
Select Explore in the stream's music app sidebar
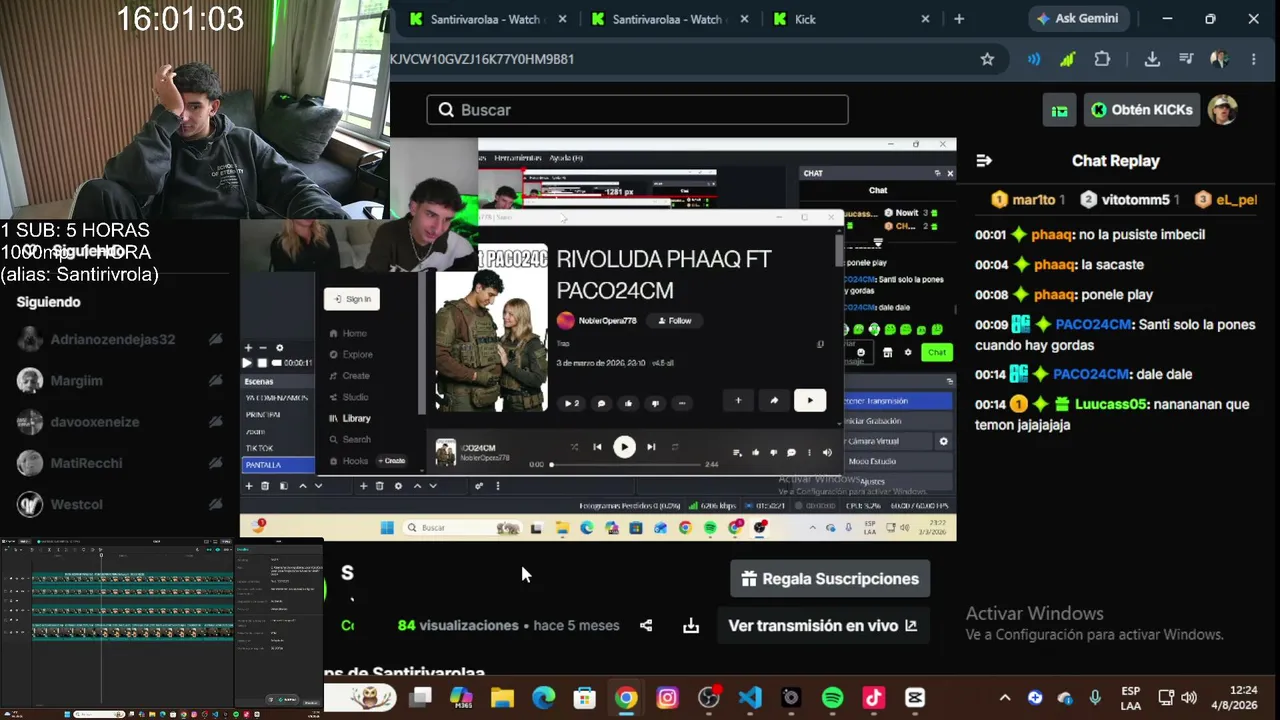[x=351, y=355]
